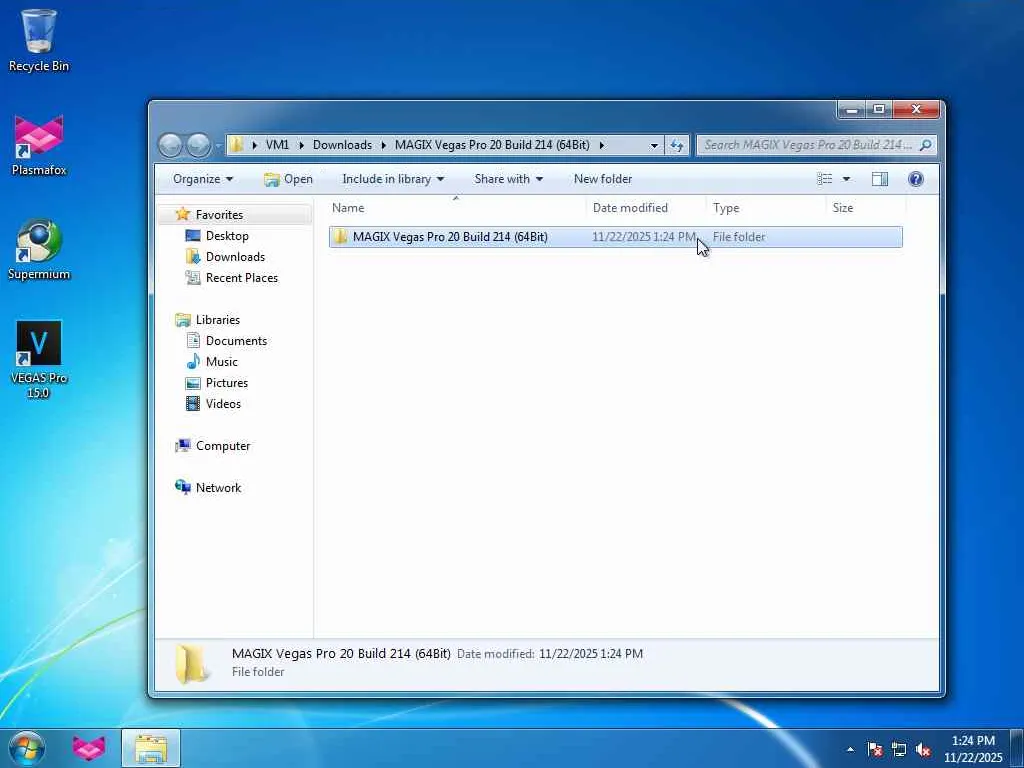
Task: Click the refresh button beside address bar
Action: coord(677,145)
